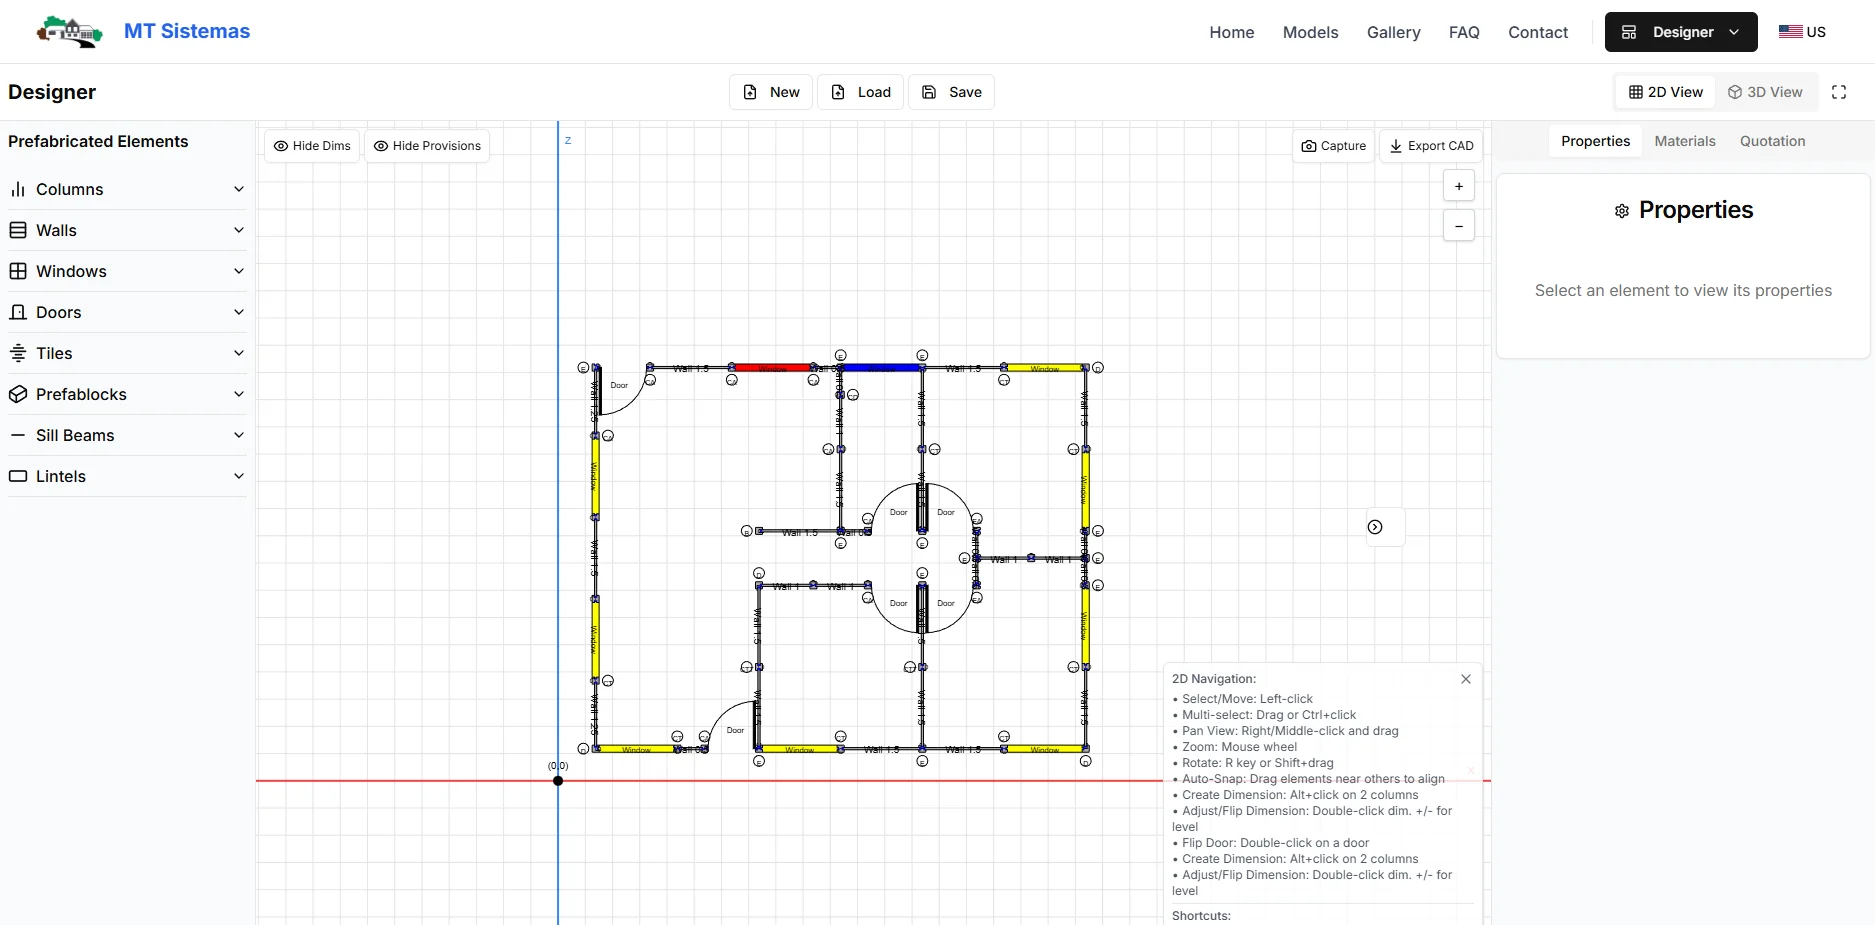Click the Capture camera button
Image resolution: width=1875 pixels, height=925 pixels.
click(x=1334, y=146)
